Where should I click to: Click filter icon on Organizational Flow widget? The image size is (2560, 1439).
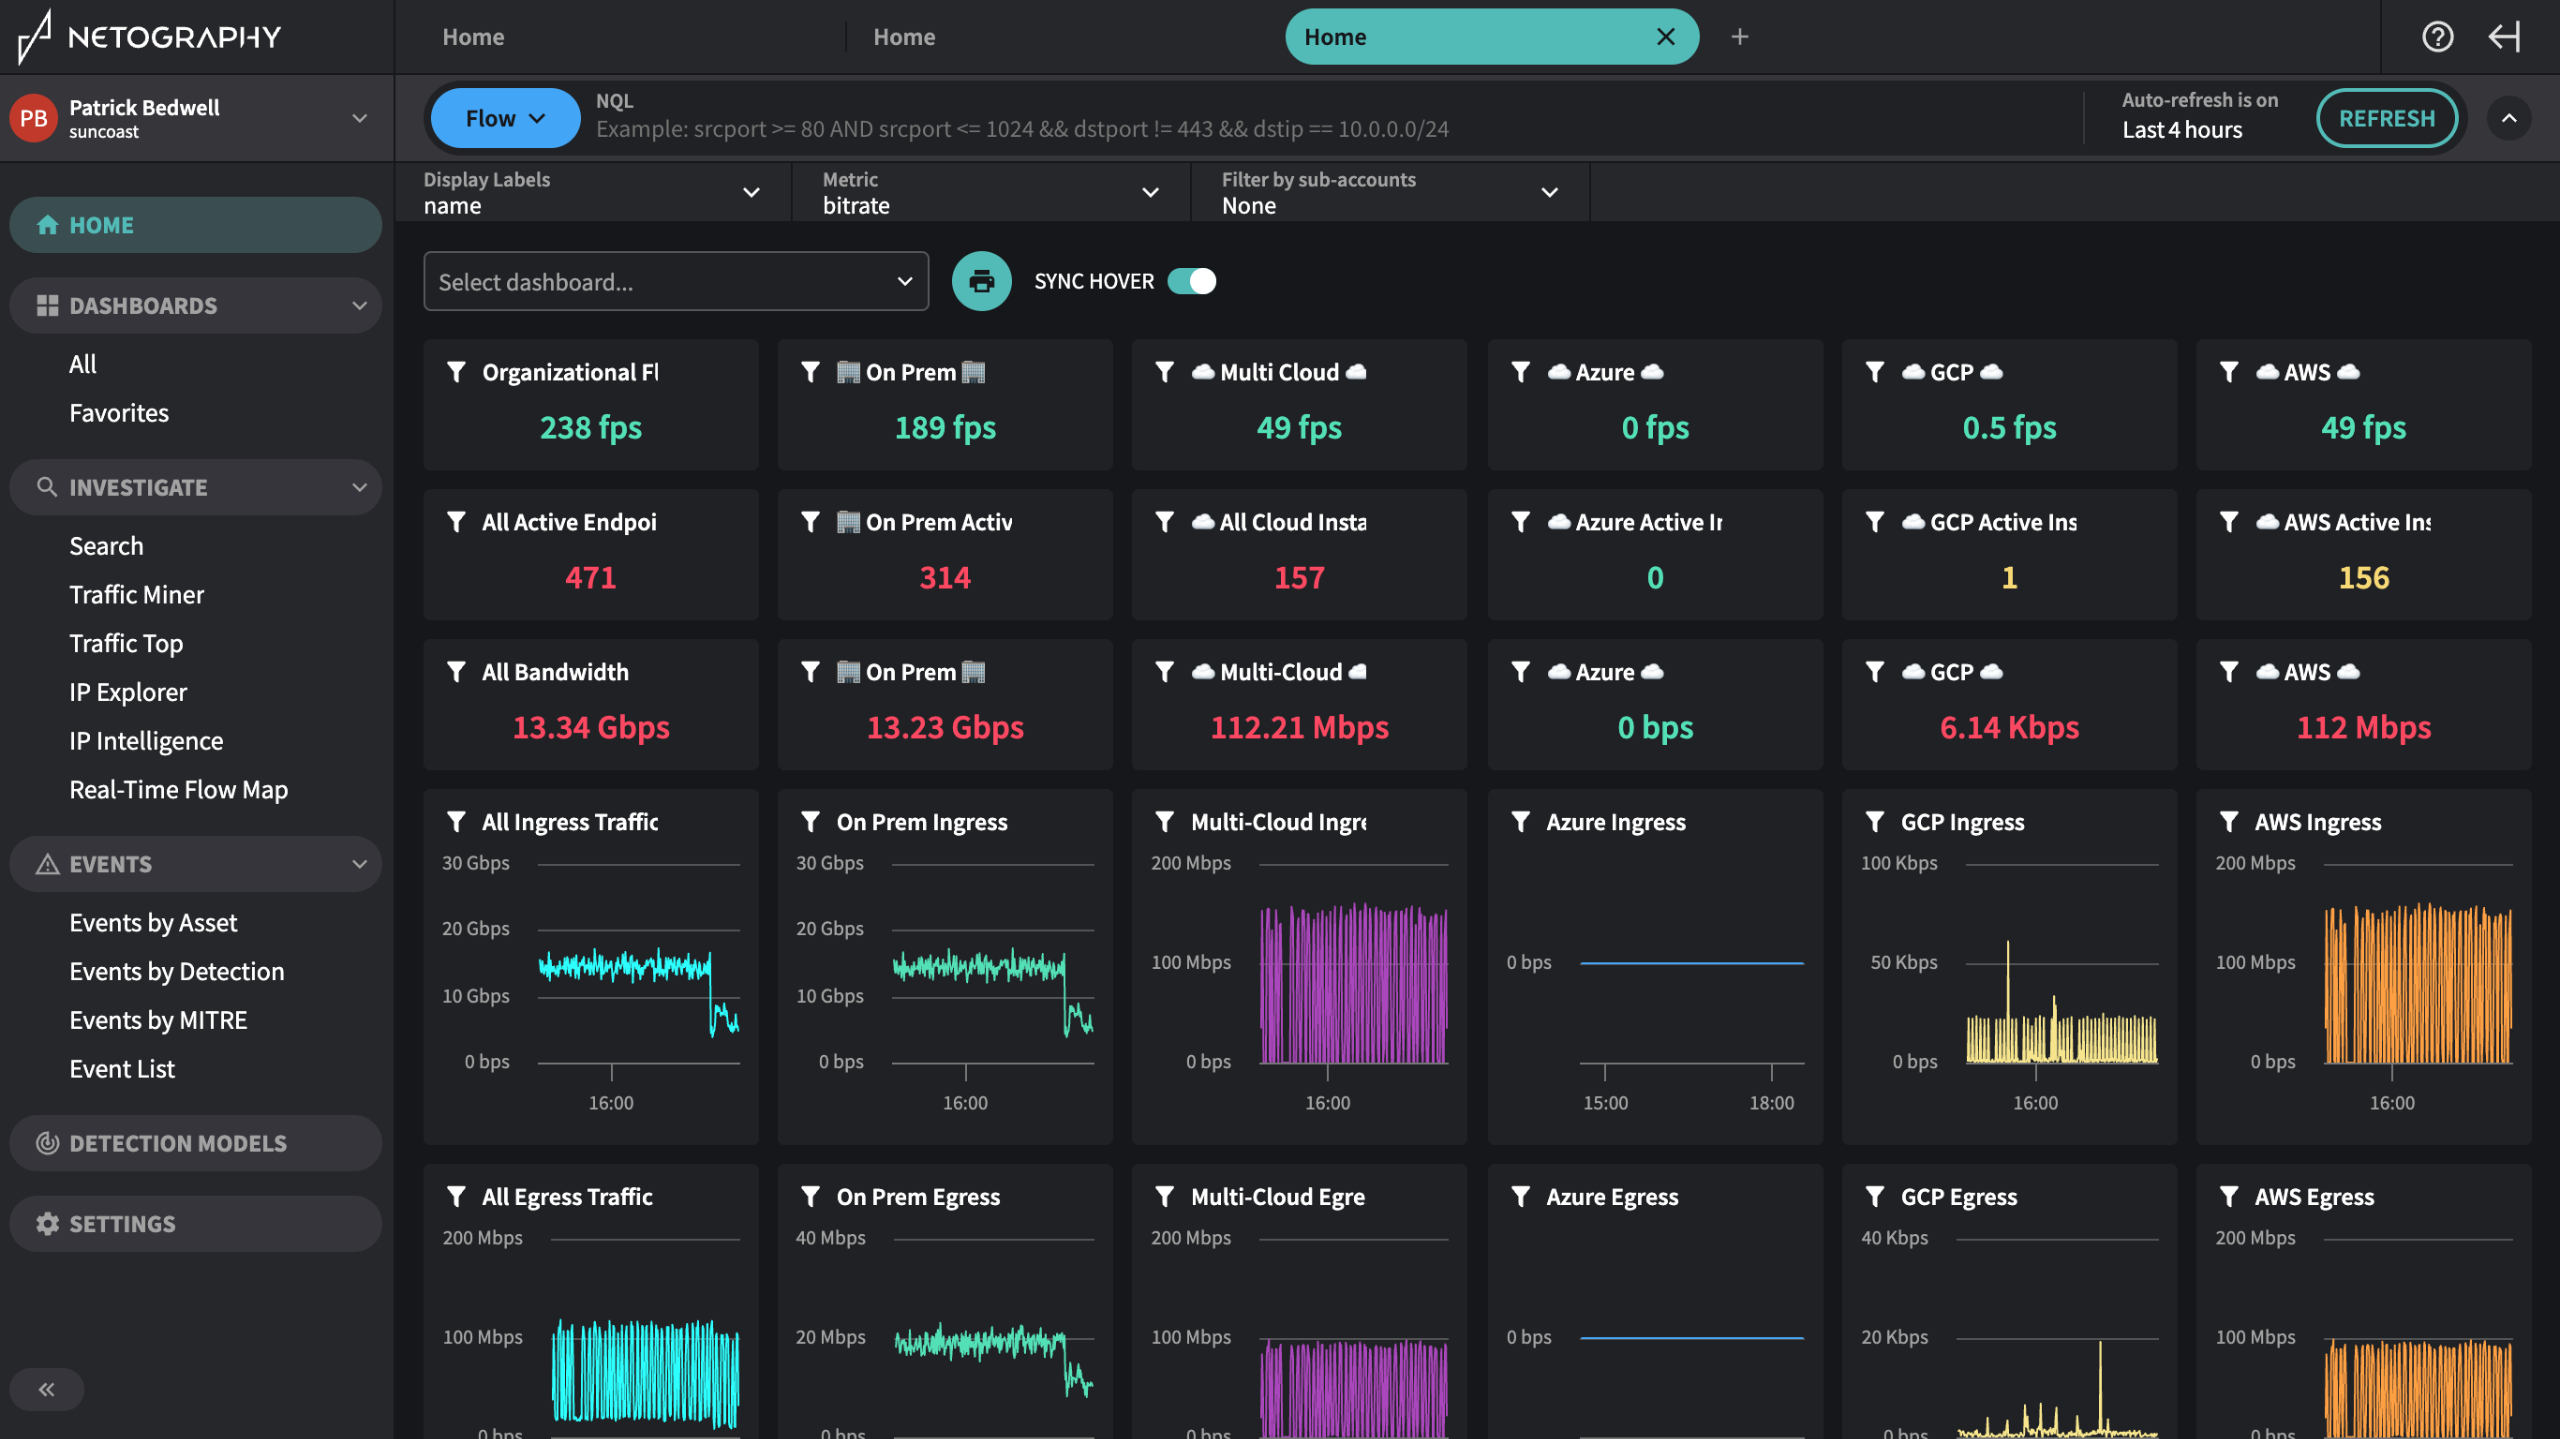[x=457, y=372]
